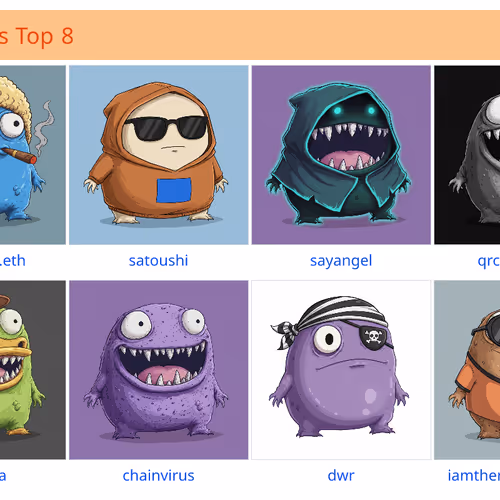Click the dwr username link

tap(341, 476)
